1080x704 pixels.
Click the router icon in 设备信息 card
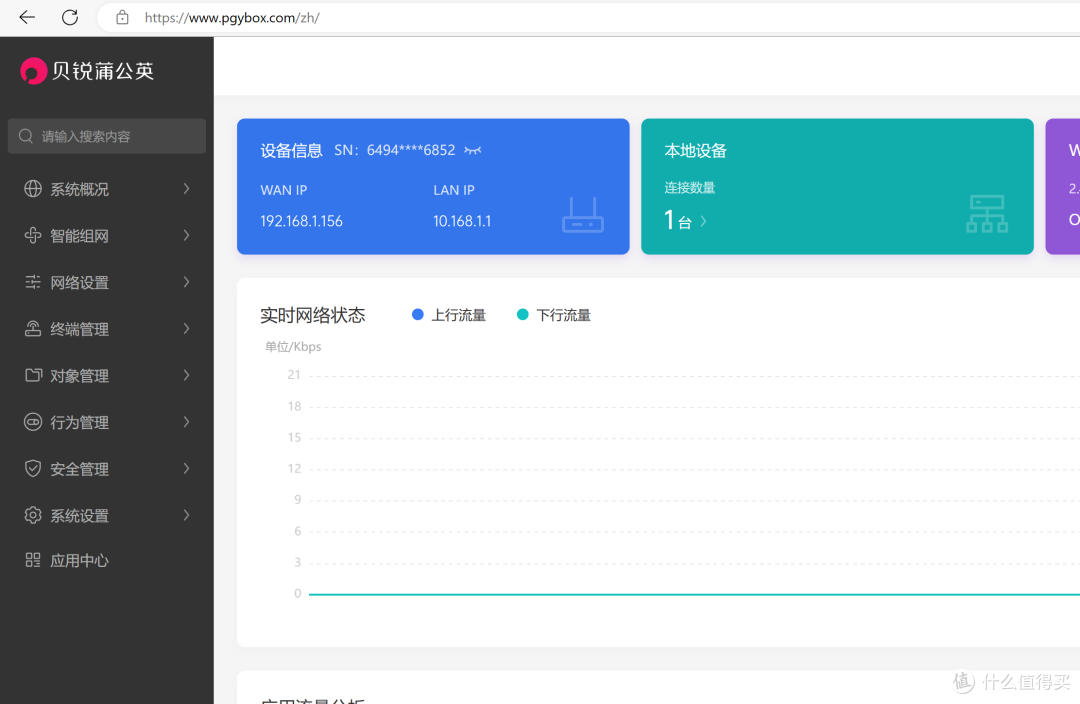(583, 215)
